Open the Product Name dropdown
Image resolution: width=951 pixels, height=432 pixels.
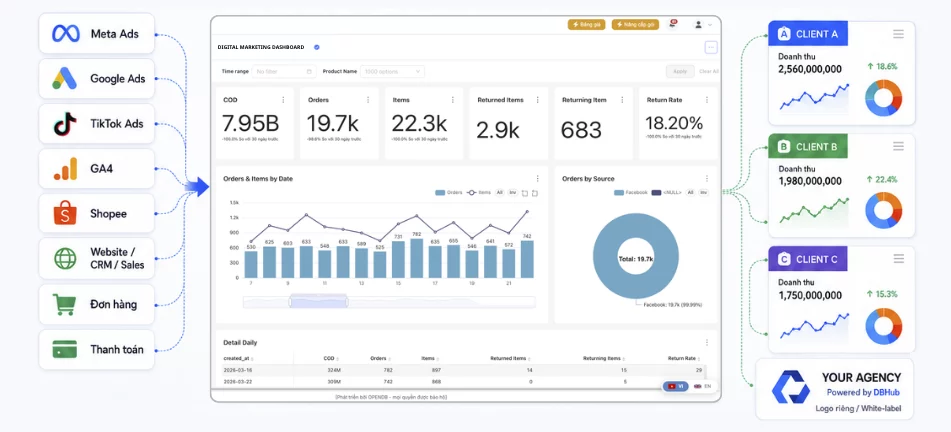point(392,72)
